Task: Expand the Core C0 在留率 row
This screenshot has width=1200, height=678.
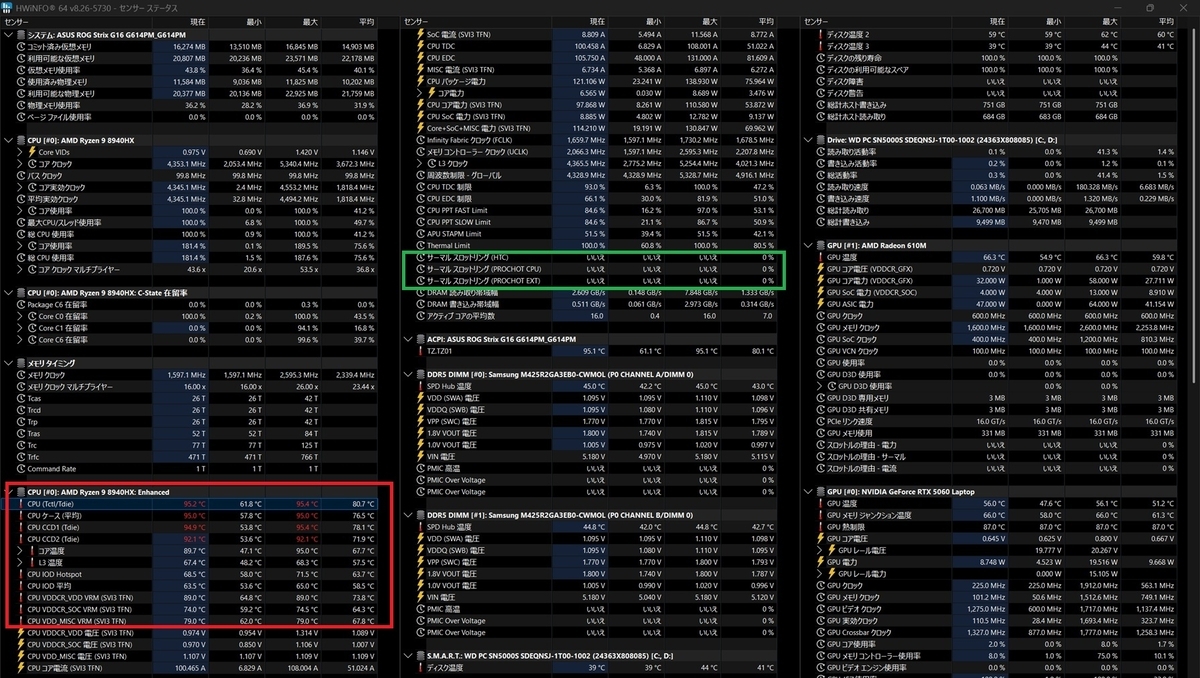Action: (x=21, y=316)
